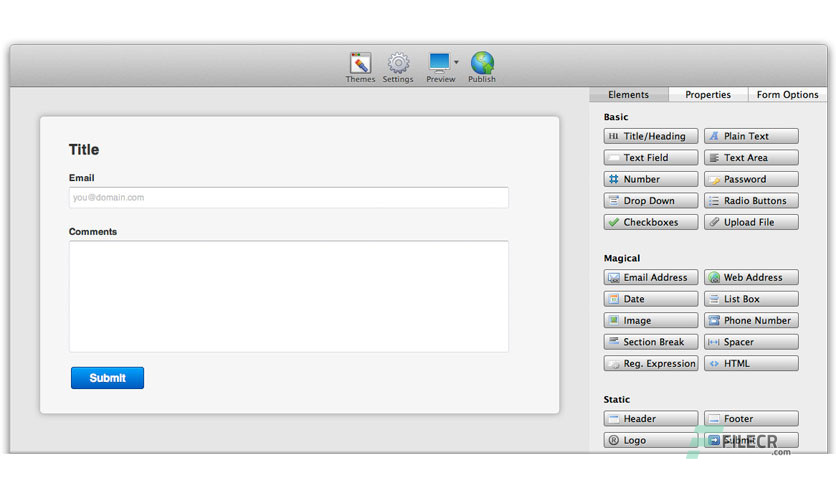Add a Date element
This screenshot has width=836, height=484.
650,299
